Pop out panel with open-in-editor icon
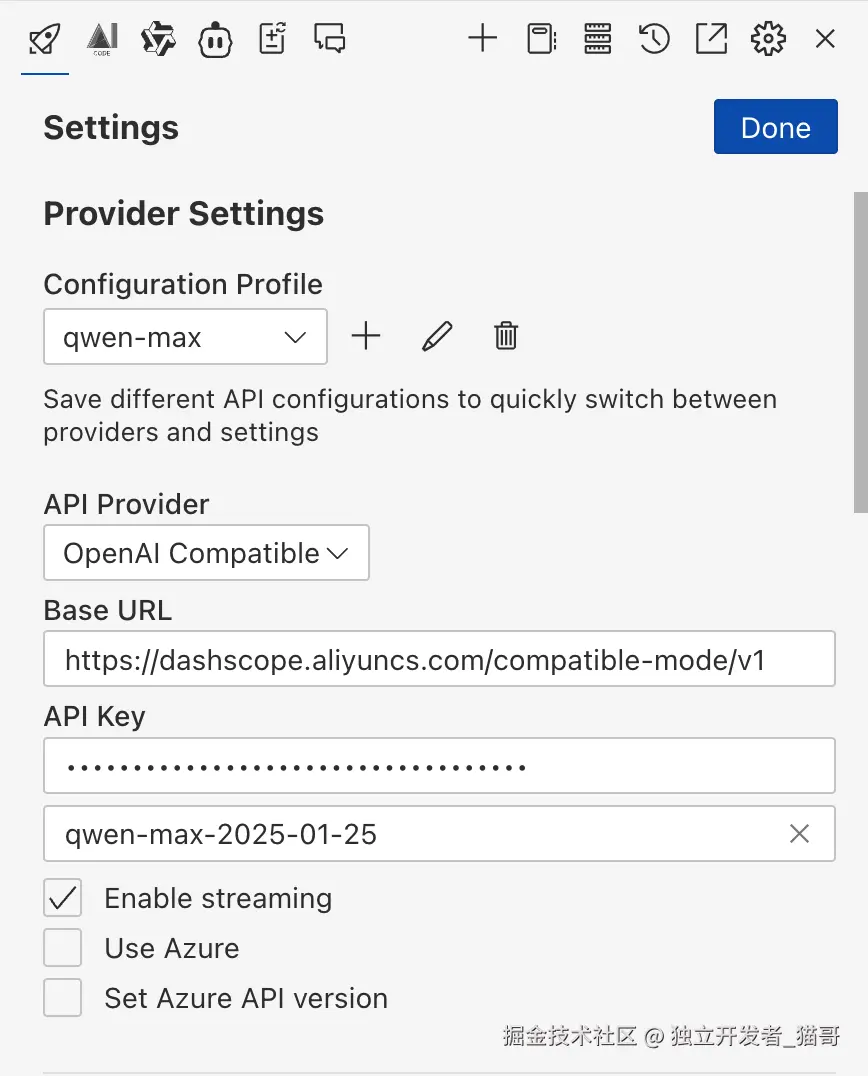Image resolution: width=868 pixels, height=1076 pixels. [x=711, y=39]
